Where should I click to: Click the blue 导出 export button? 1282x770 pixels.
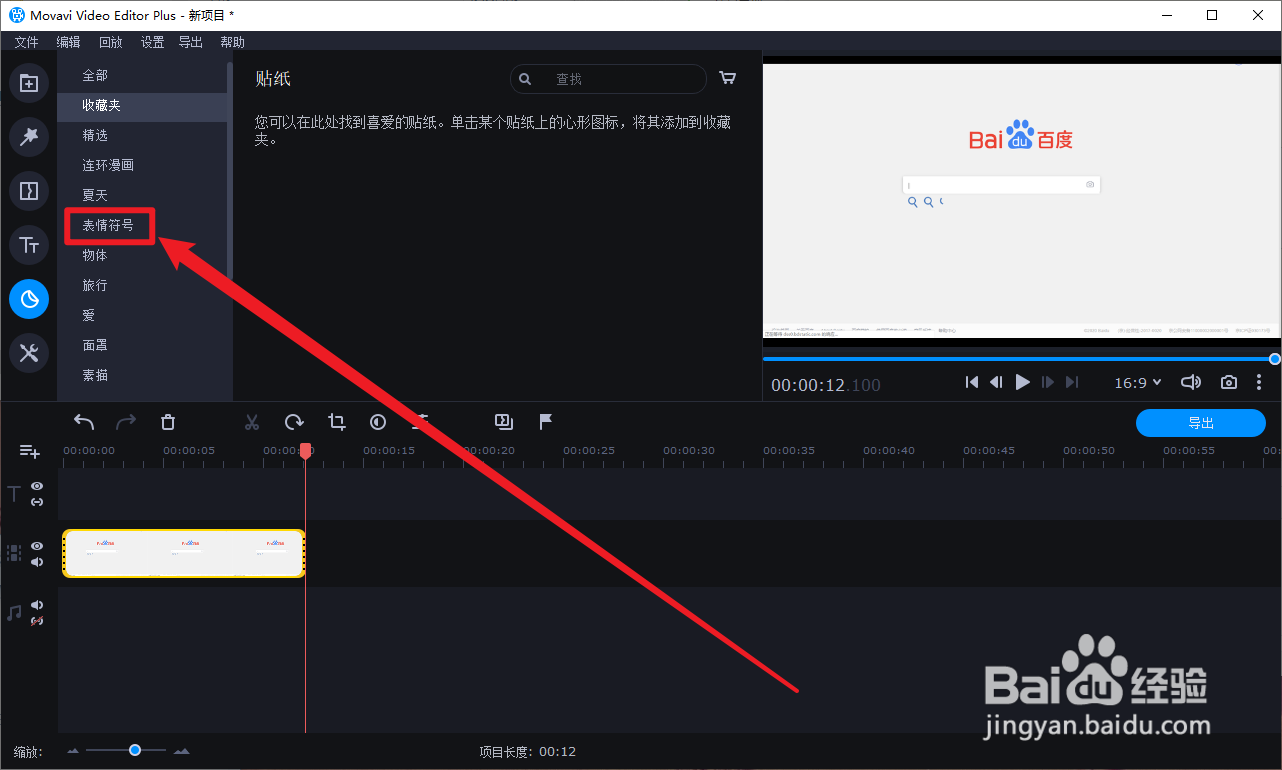pos(1201,423)
